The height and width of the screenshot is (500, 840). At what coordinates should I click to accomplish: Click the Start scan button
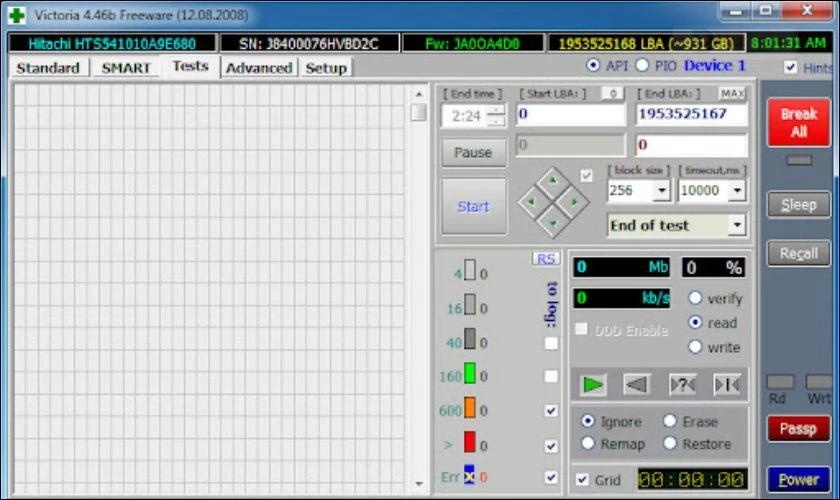473,206
